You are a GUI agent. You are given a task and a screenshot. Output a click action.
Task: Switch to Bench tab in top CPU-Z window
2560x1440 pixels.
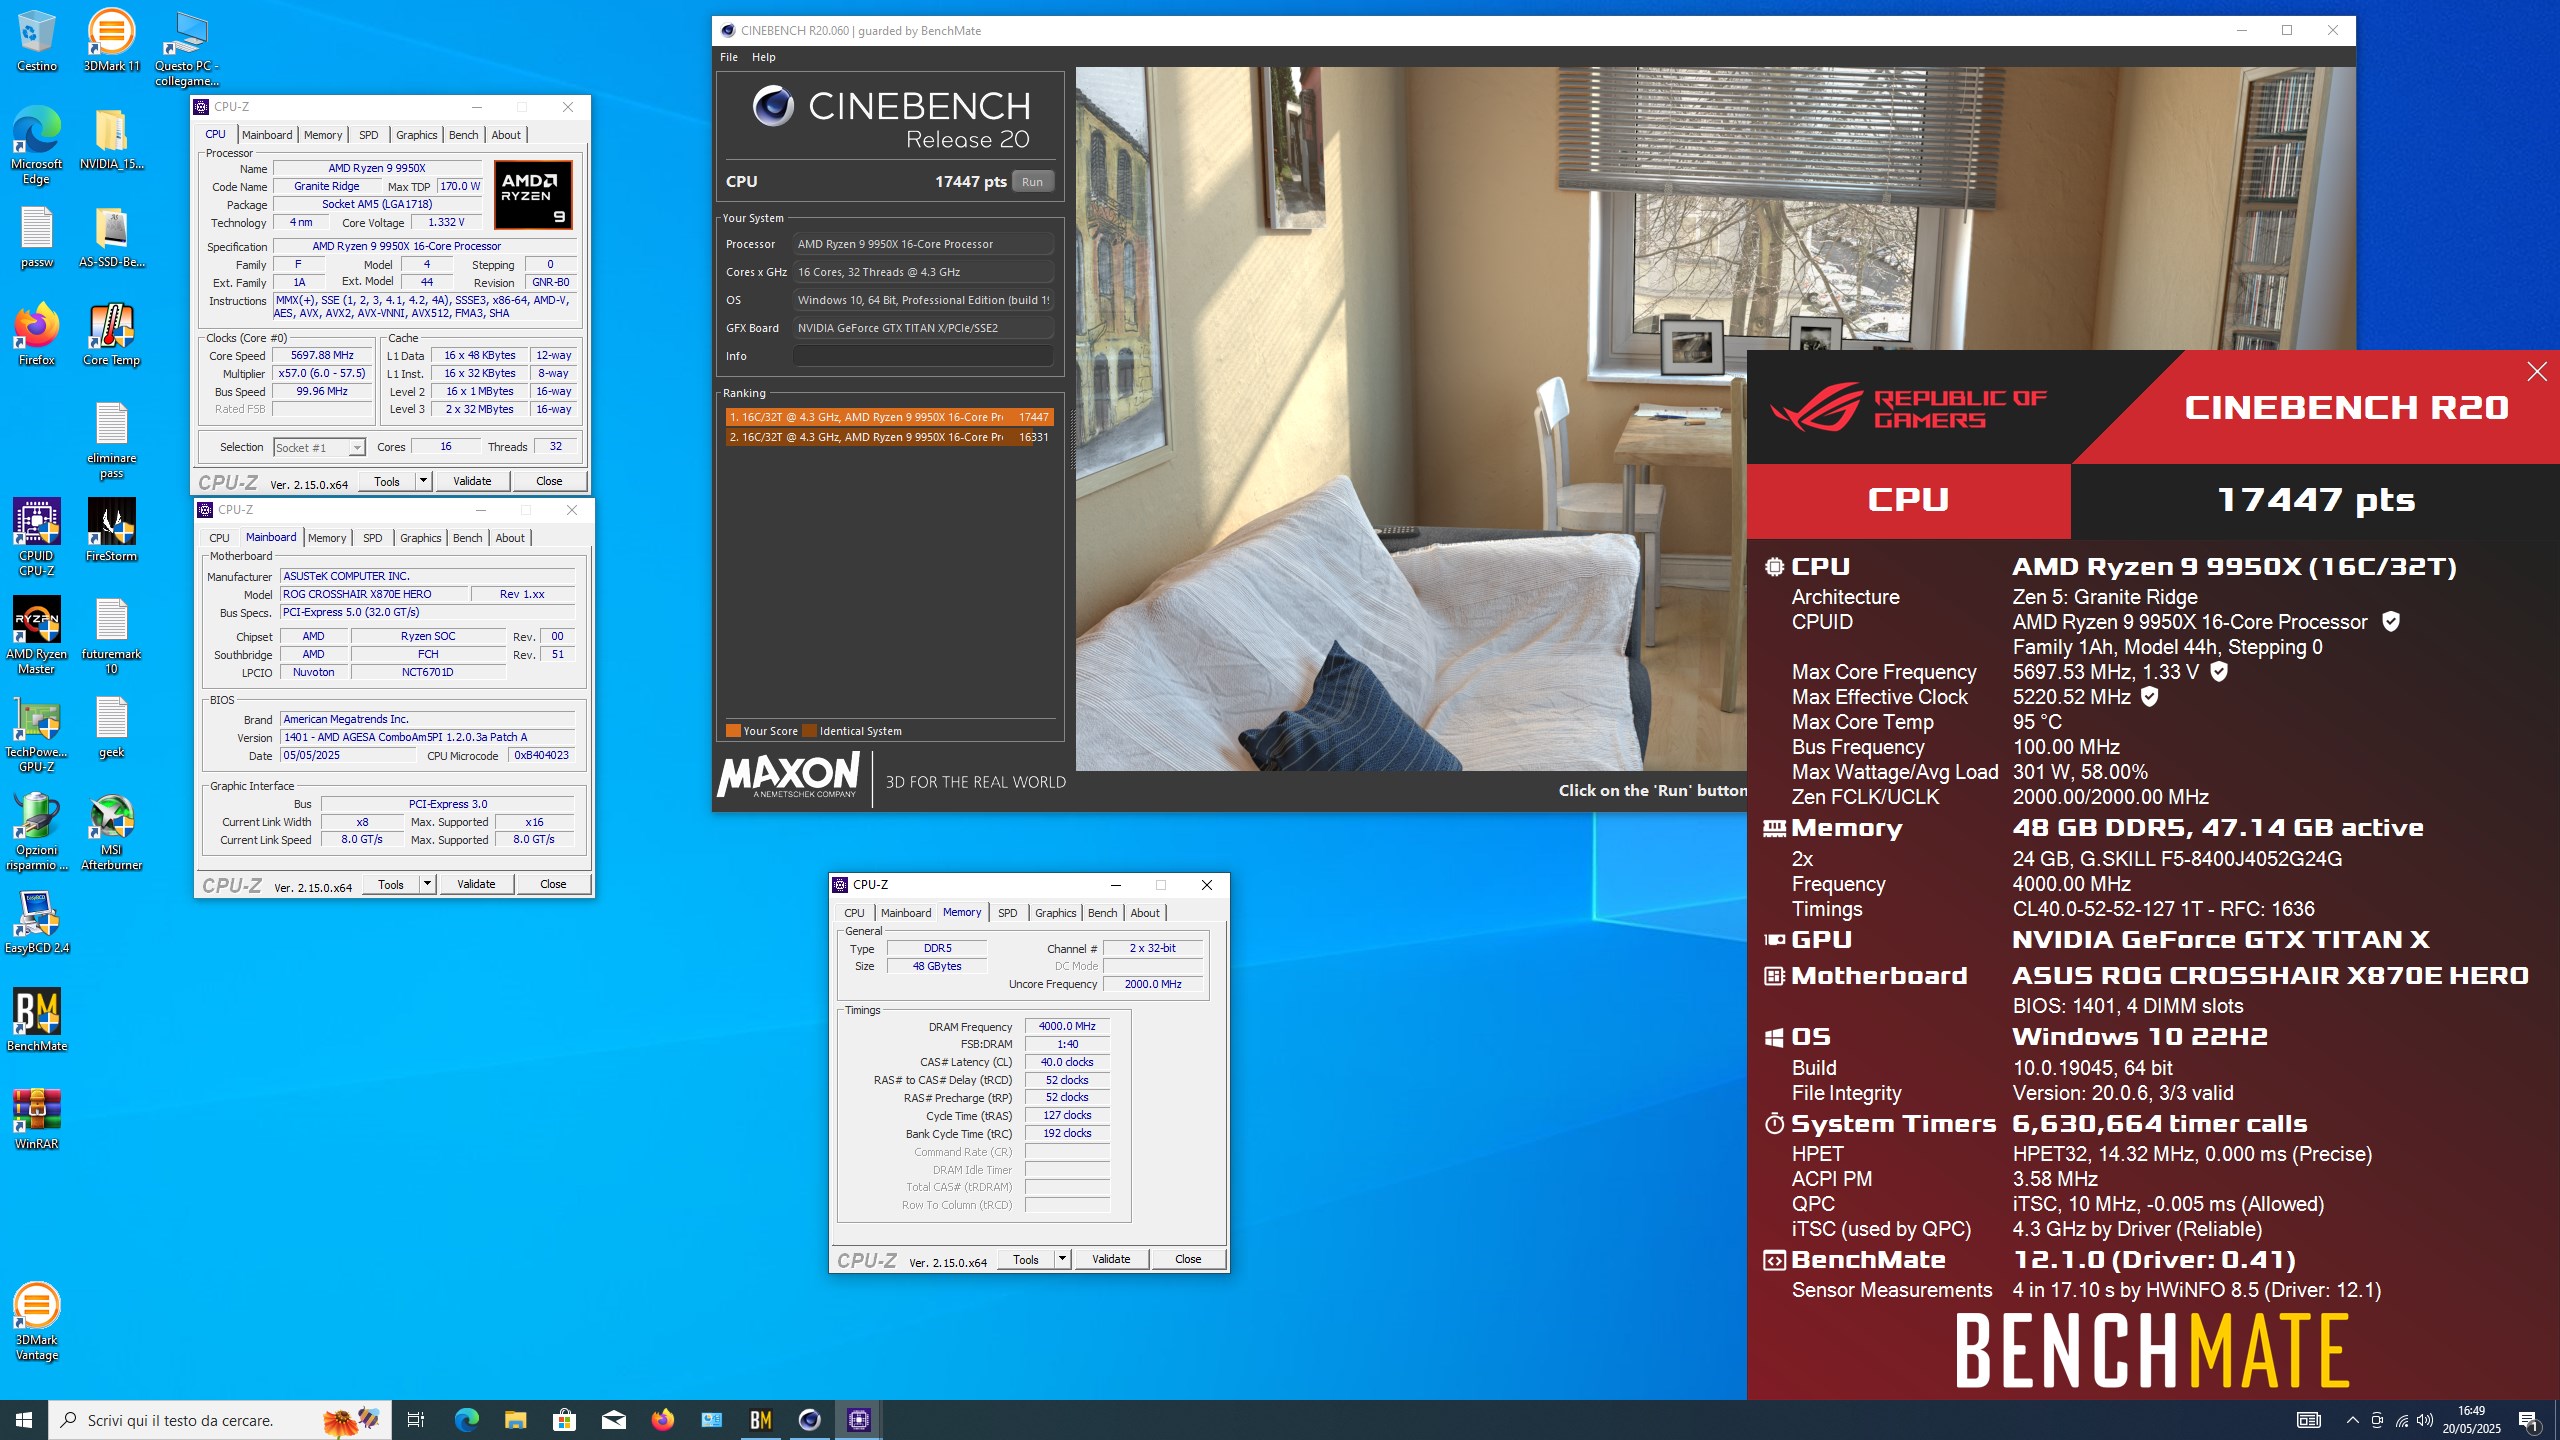(x=463, y=135)
